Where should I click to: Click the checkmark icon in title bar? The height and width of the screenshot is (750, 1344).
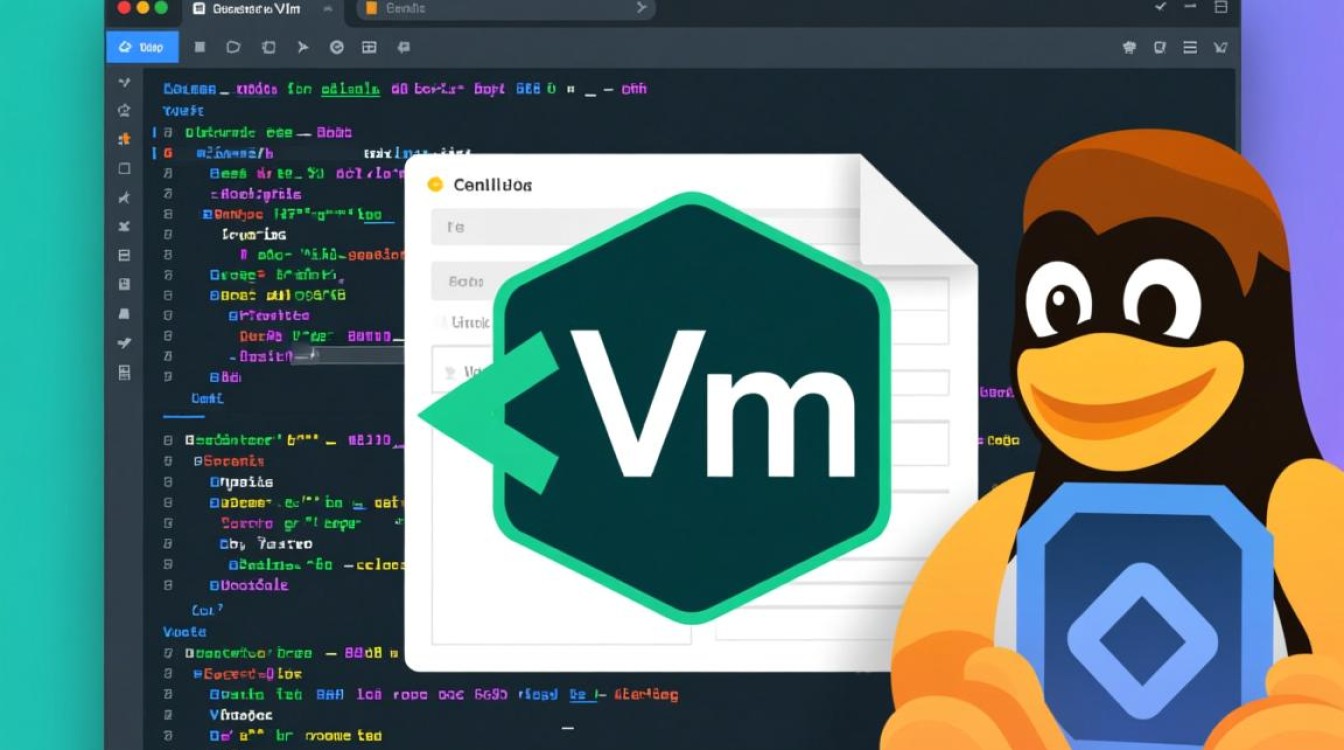click(1160, 7)
